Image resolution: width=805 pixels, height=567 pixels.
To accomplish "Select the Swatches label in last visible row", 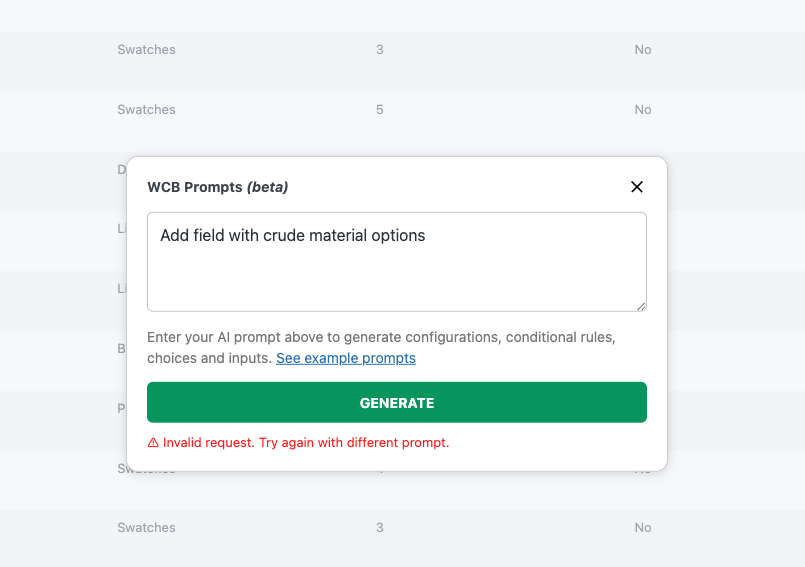I will pyautogui.click(x=146, y=528).
